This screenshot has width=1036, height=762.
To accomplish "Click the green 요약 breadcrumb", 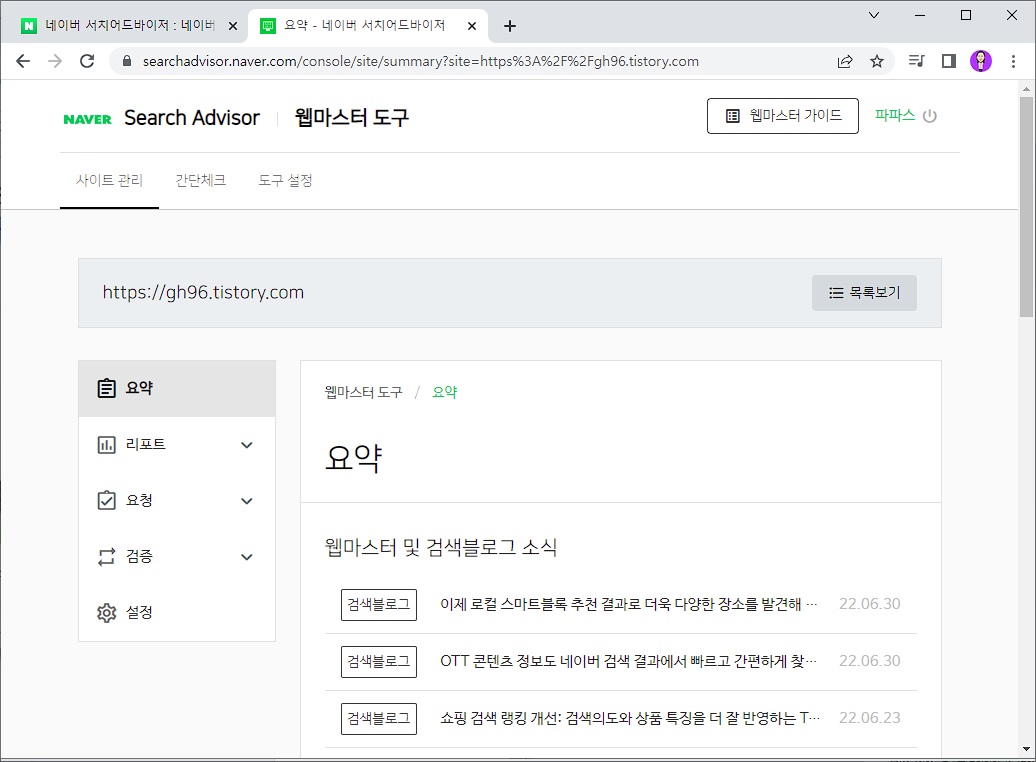I will [445, 393].
